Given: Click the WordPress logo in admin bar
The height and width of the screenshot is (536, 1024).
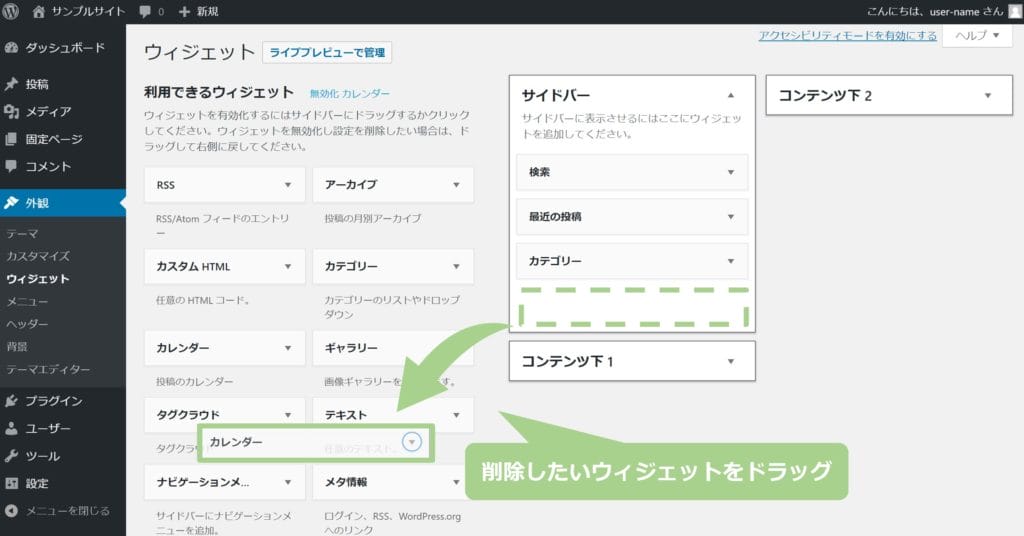Looking at the screenshot, I should 12,11.
